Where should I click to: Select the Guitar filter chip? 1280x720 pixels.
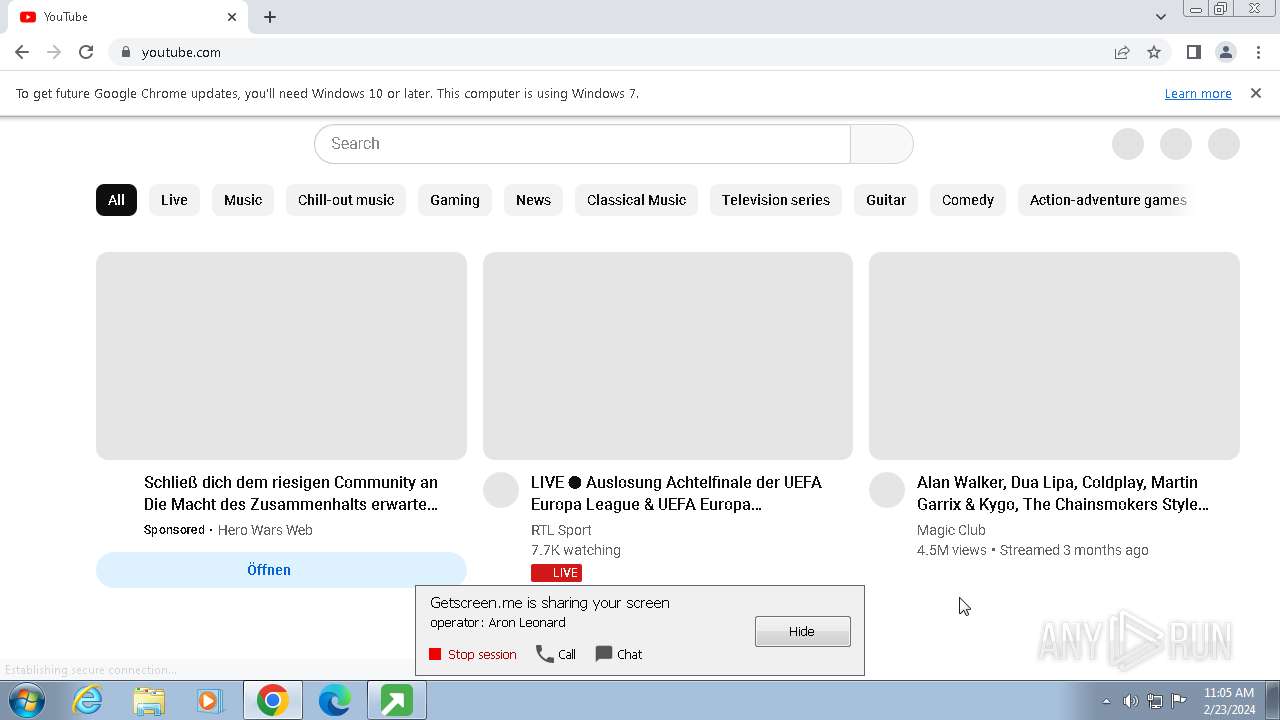click(886, 200)
